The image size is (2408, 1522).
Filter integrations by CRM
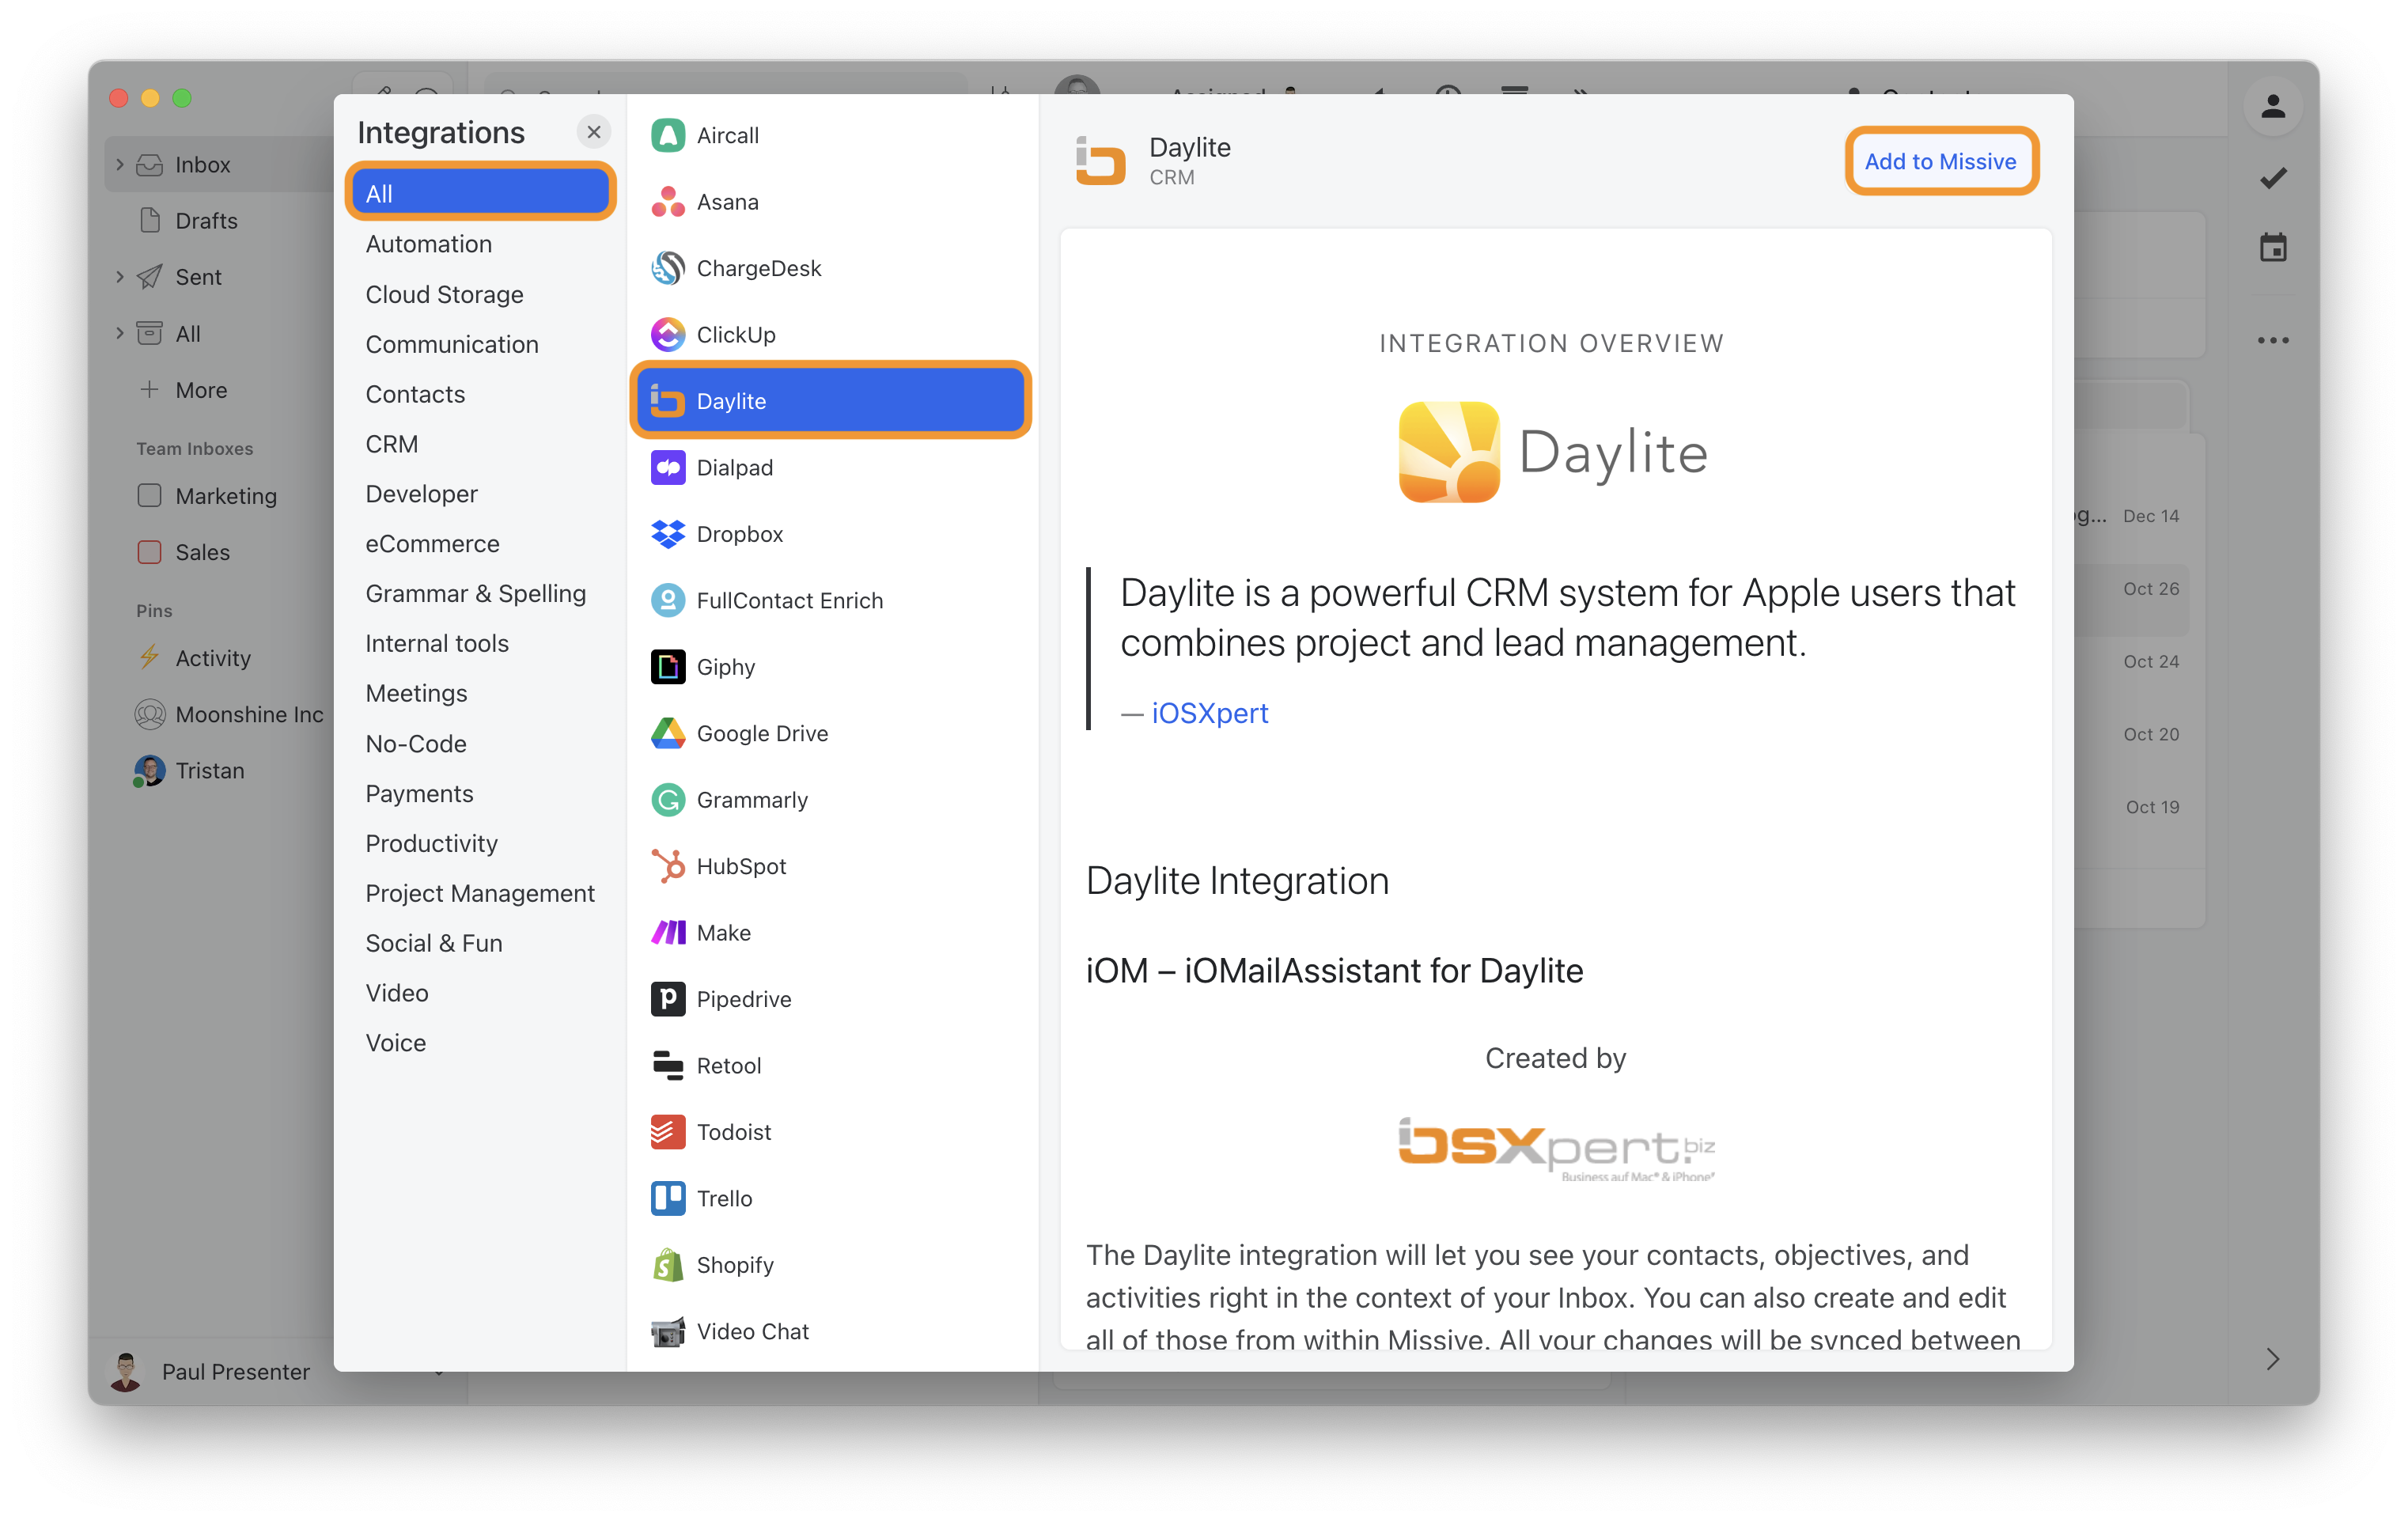click(x=480, y=444)
